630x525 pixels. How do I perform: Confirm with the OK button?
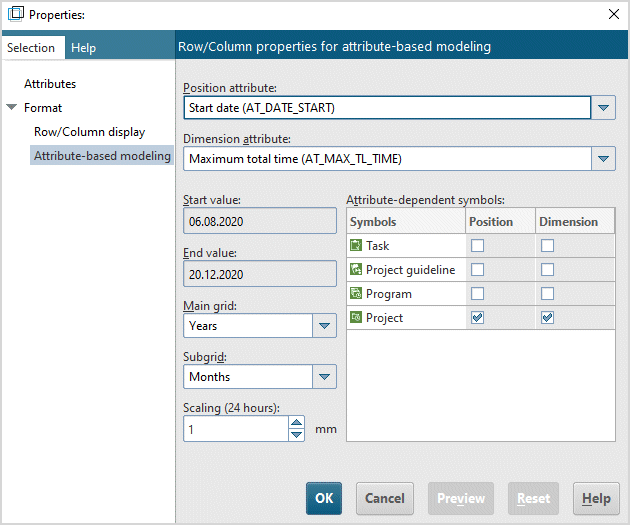click(x=324, y=498)
